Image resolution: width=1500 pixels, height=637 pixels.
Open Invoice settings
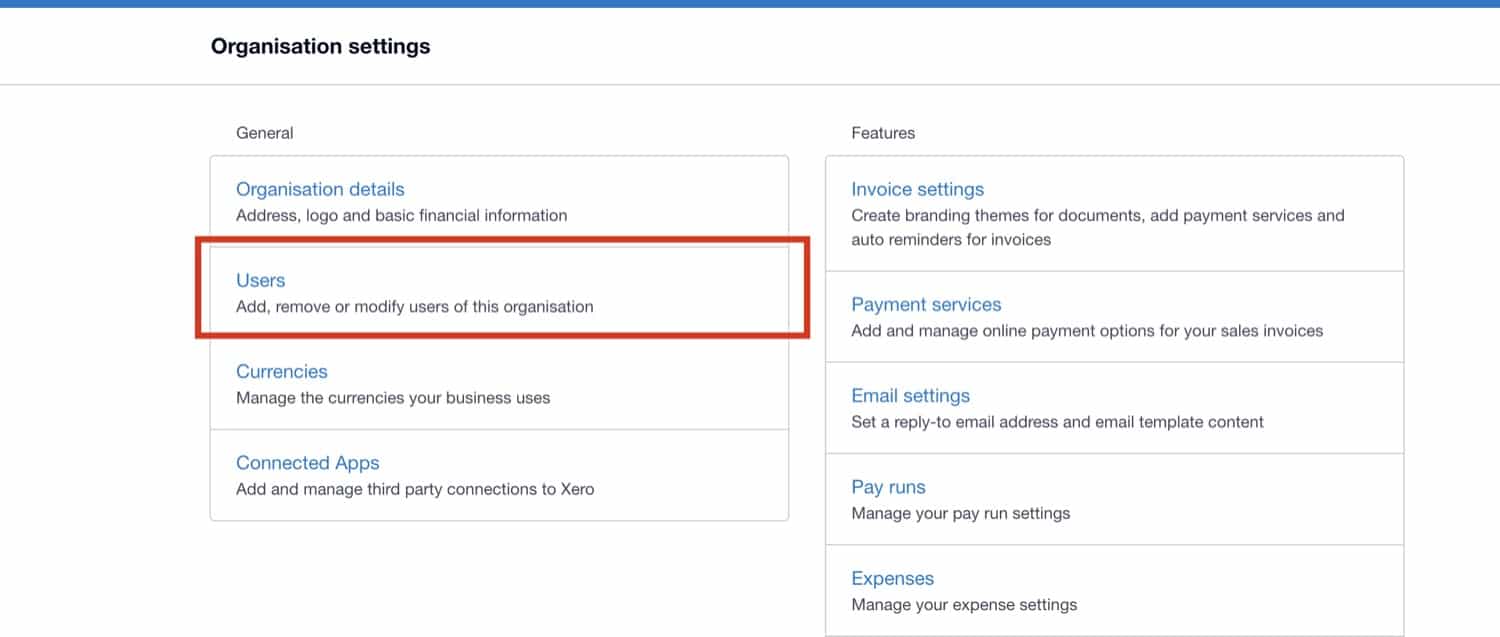[x=917, y=189]
